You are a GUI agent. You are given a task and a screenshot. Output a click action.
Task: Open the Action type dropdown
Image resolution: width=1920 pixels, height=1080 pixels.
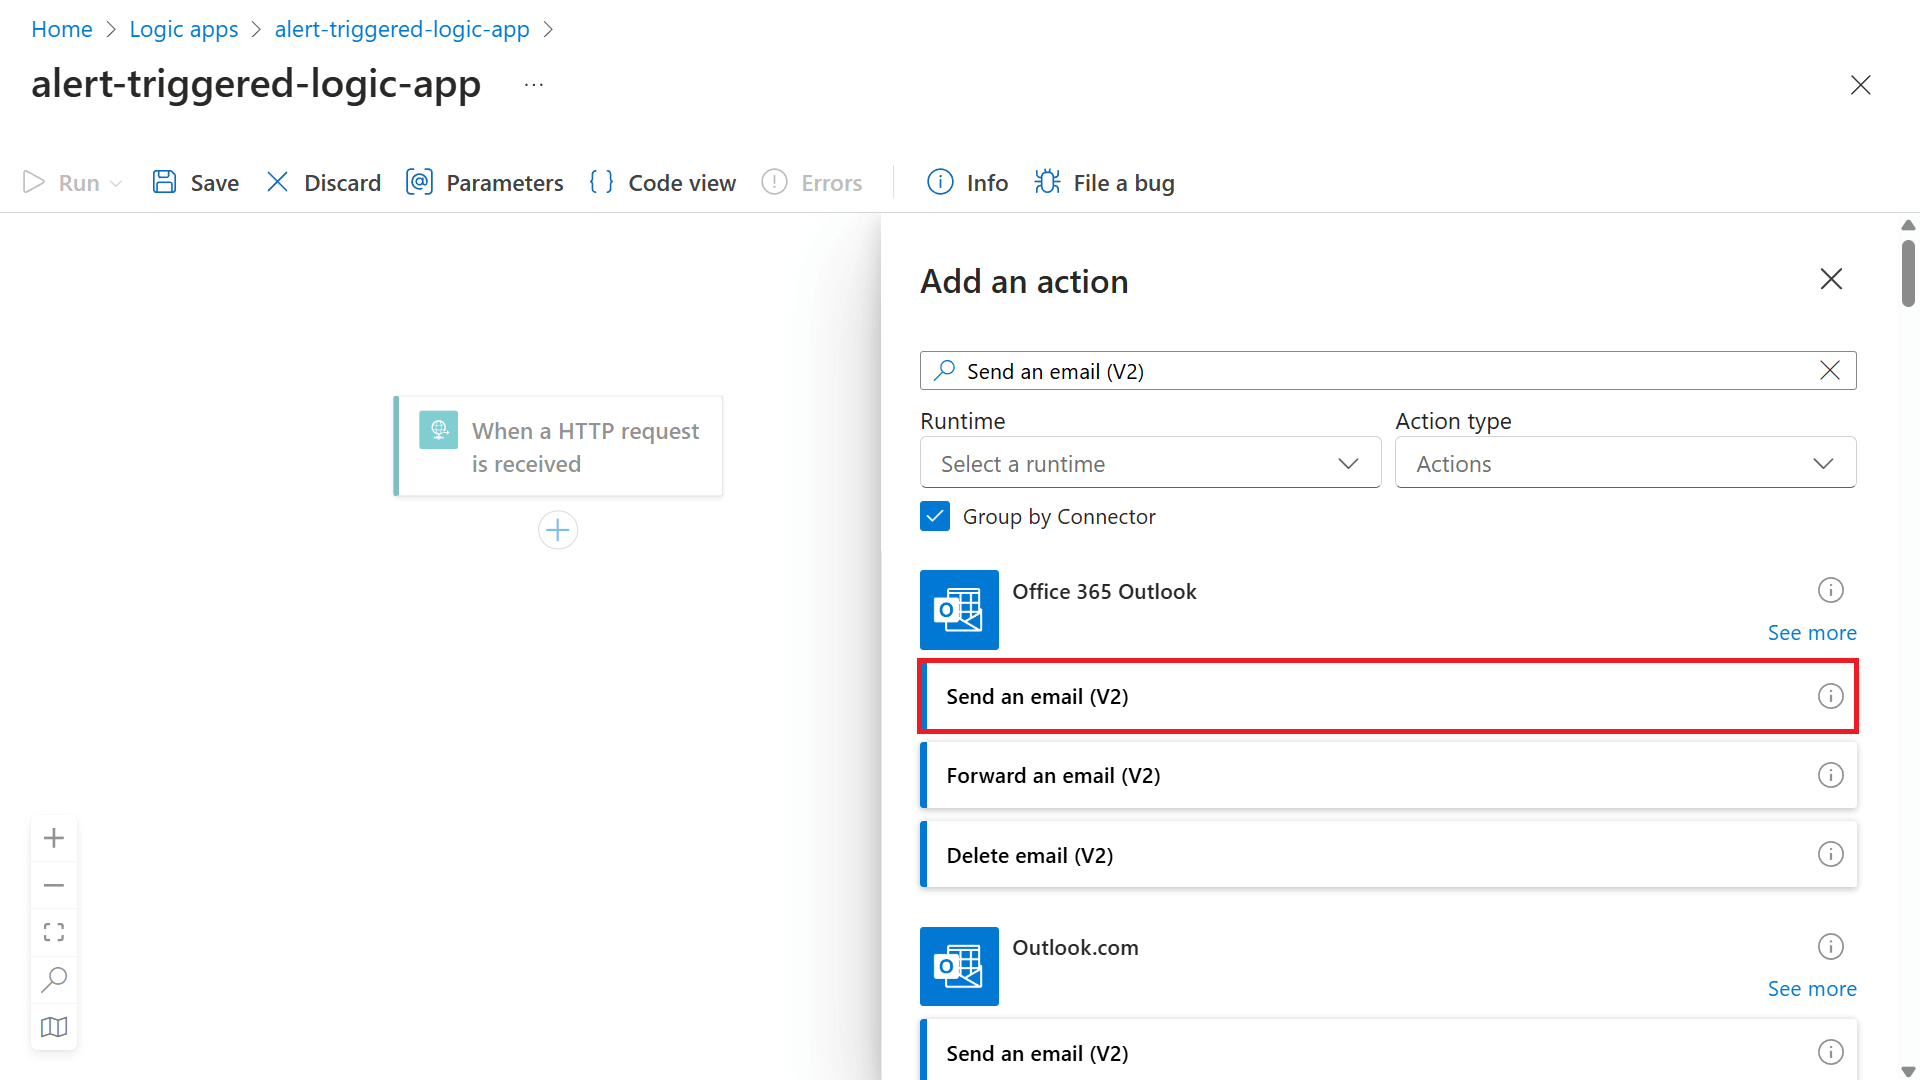1625,464
